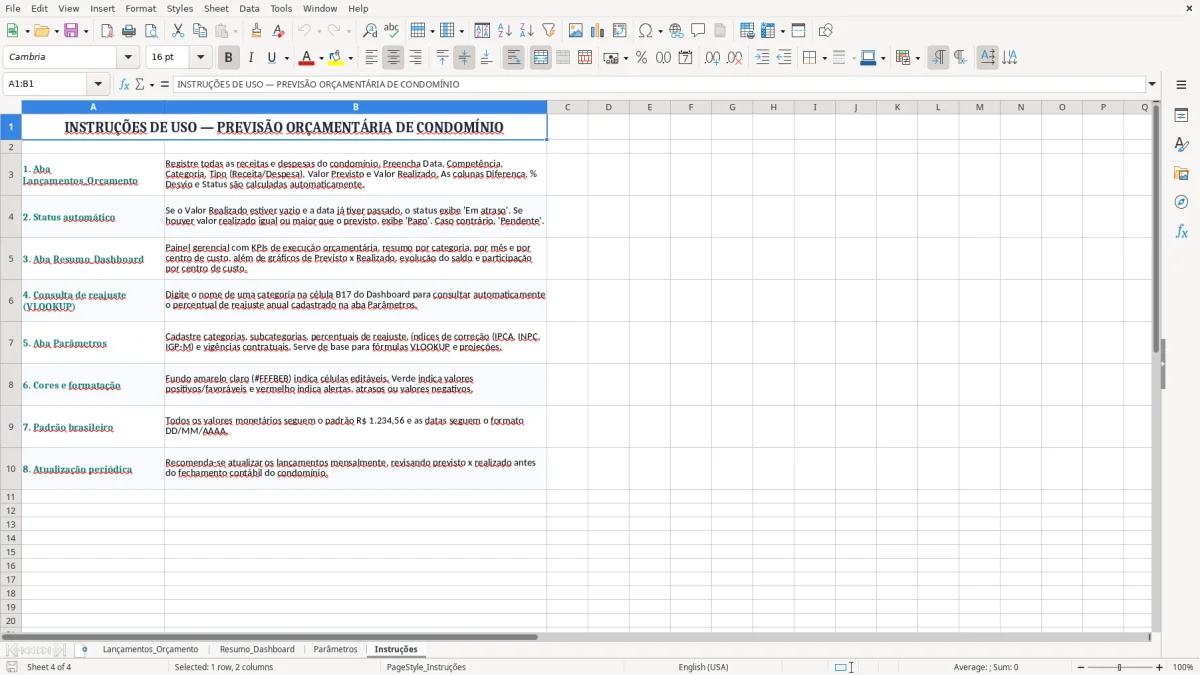Open the Tools menu

pos(281,8)
